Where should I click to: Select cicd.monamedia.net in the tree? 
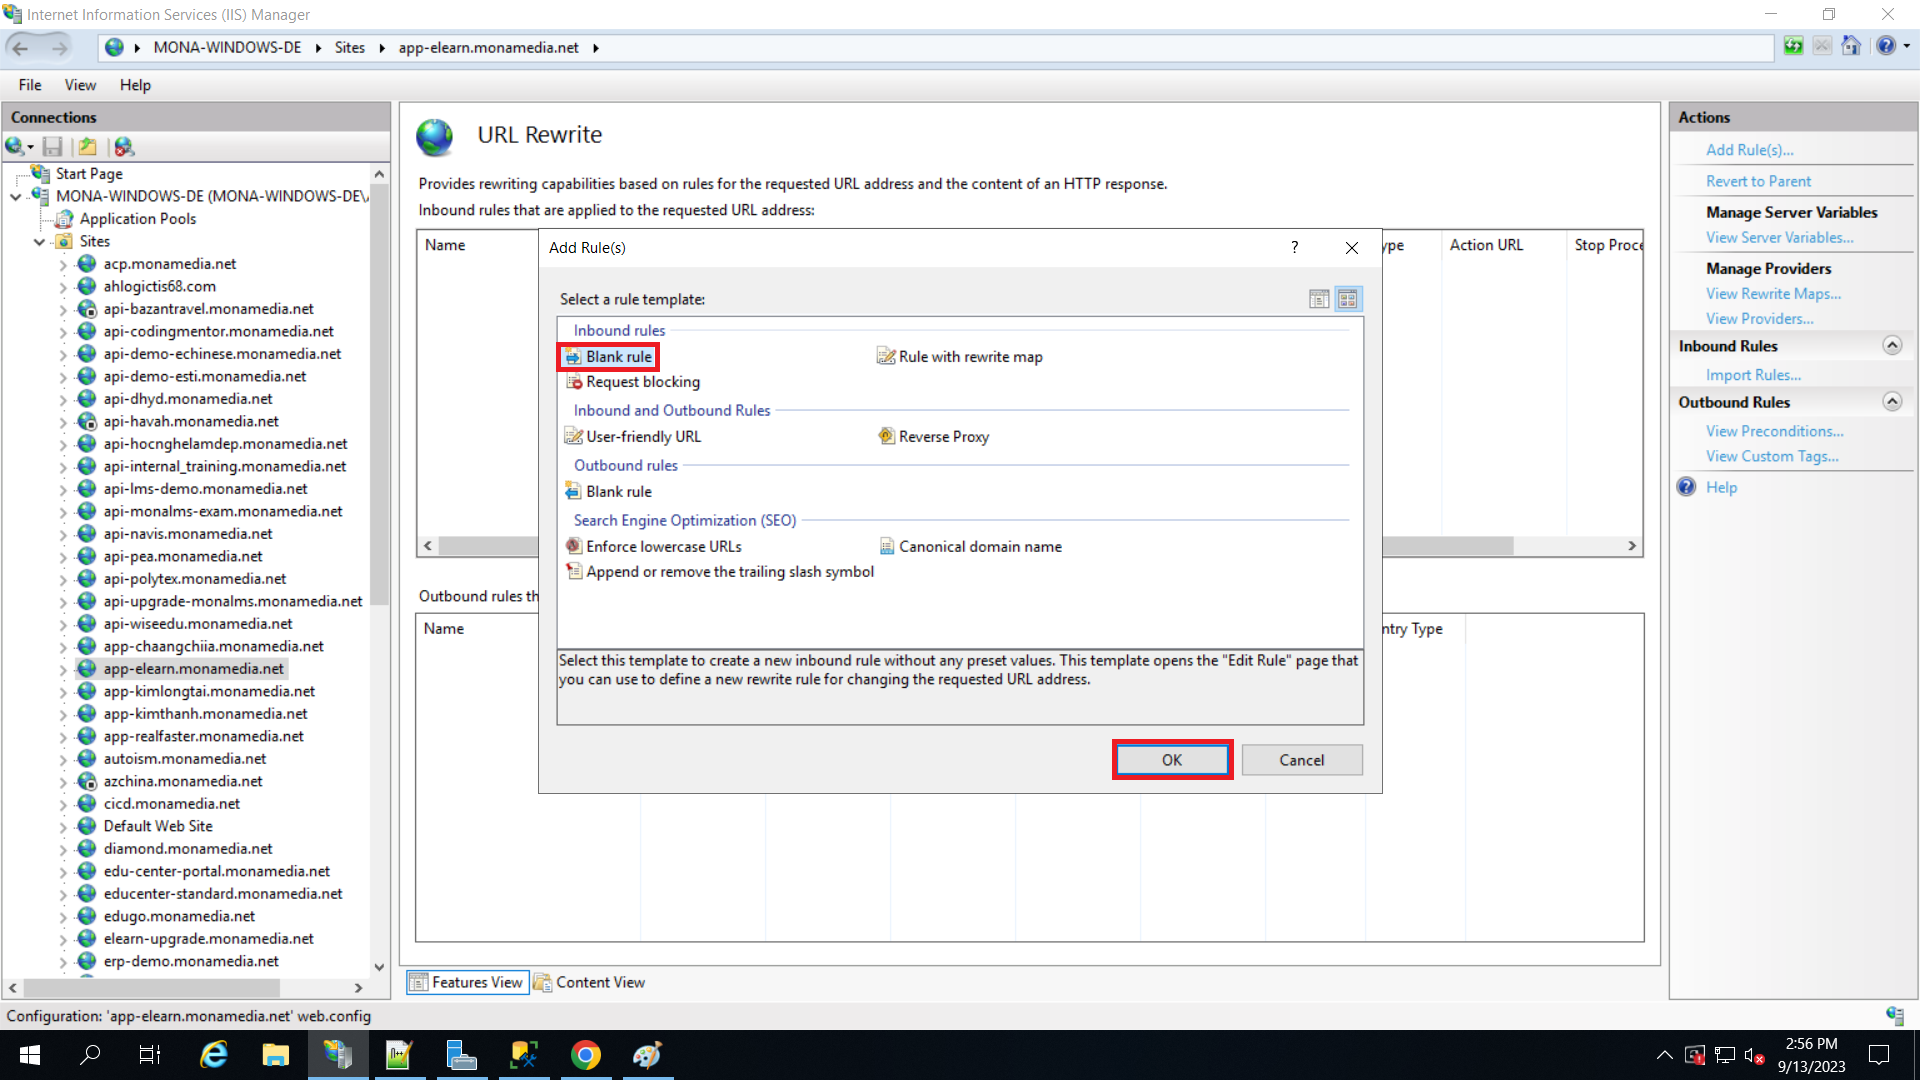pyautogui.click(x=172, y=804)
